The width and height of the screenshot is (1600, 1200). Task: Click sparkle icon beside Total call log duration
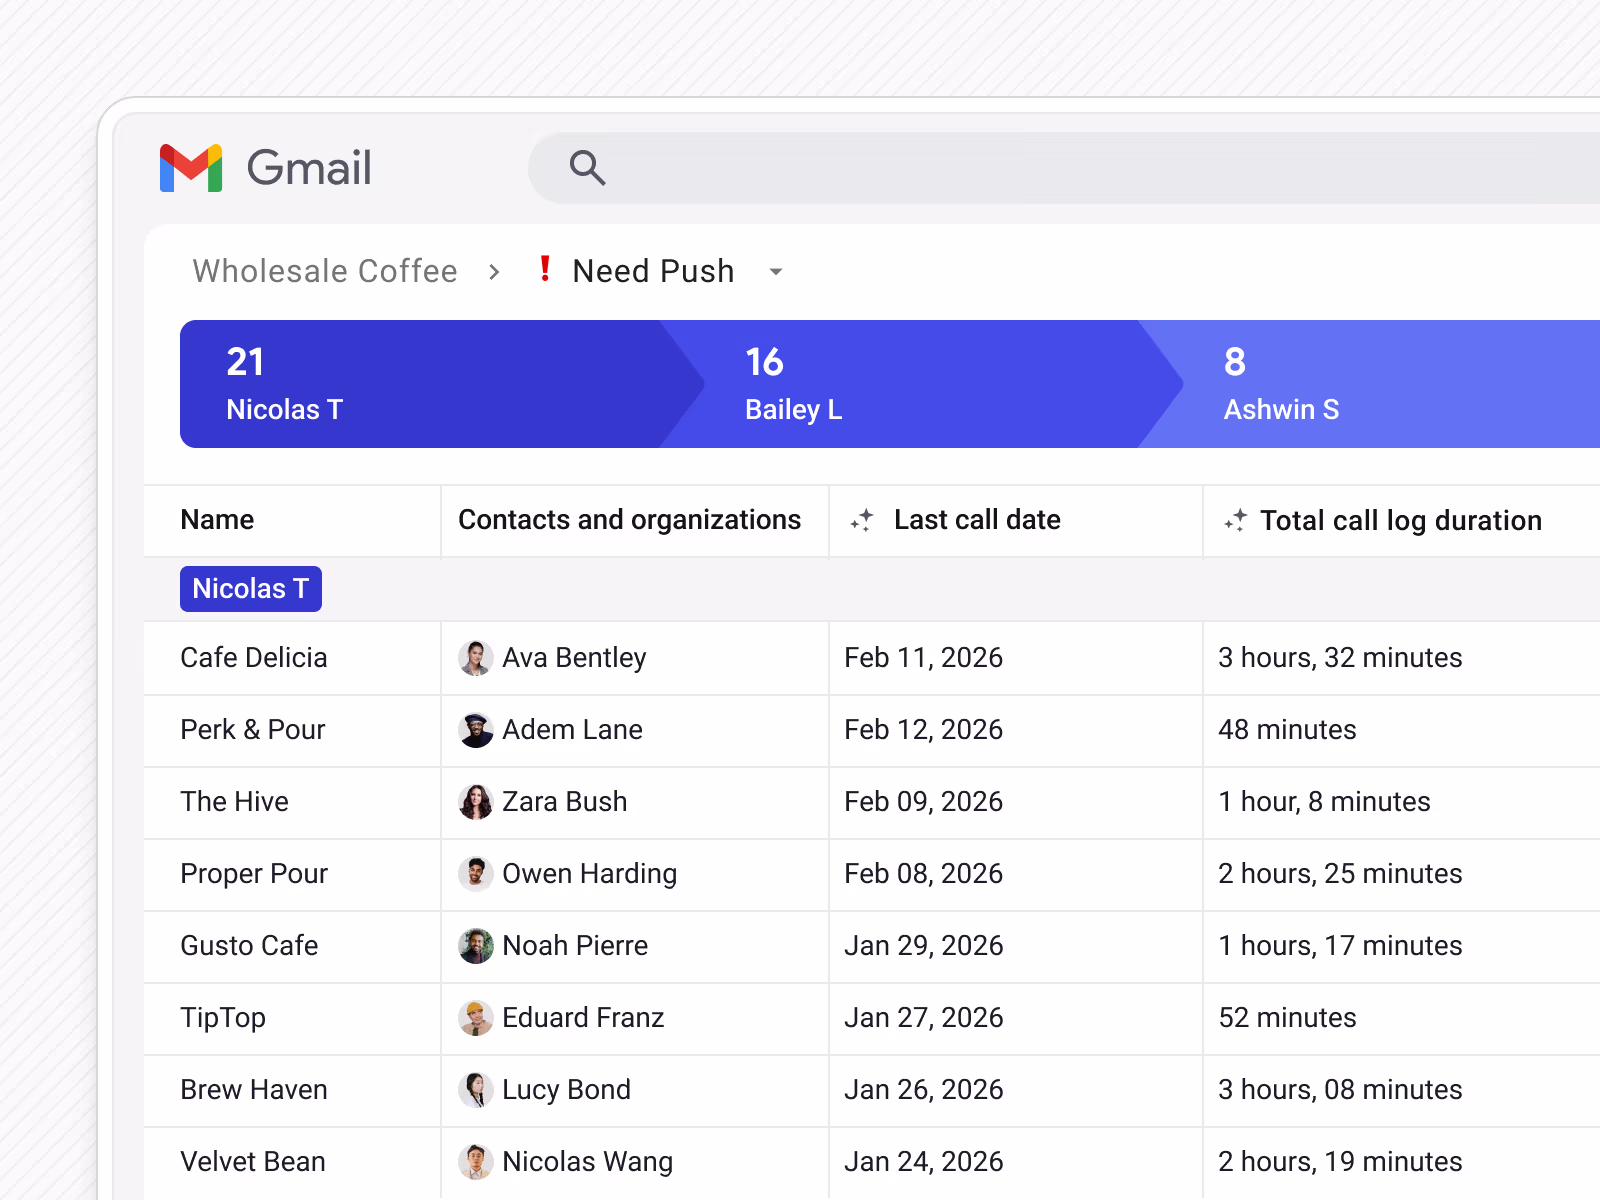coord(1236,520)
